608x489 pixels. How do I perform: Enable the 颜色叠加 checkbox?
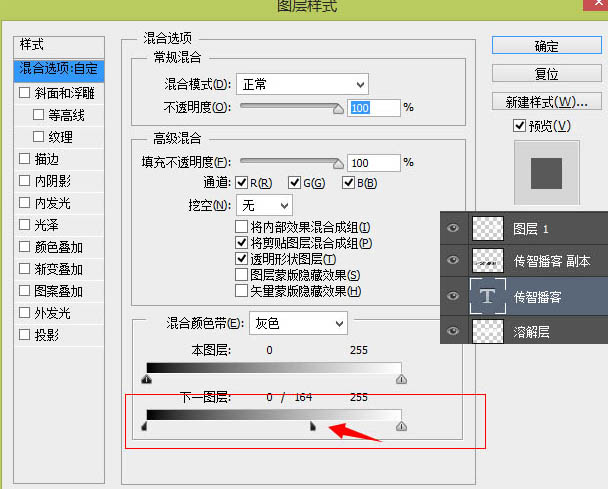click(x=24, y=247)
